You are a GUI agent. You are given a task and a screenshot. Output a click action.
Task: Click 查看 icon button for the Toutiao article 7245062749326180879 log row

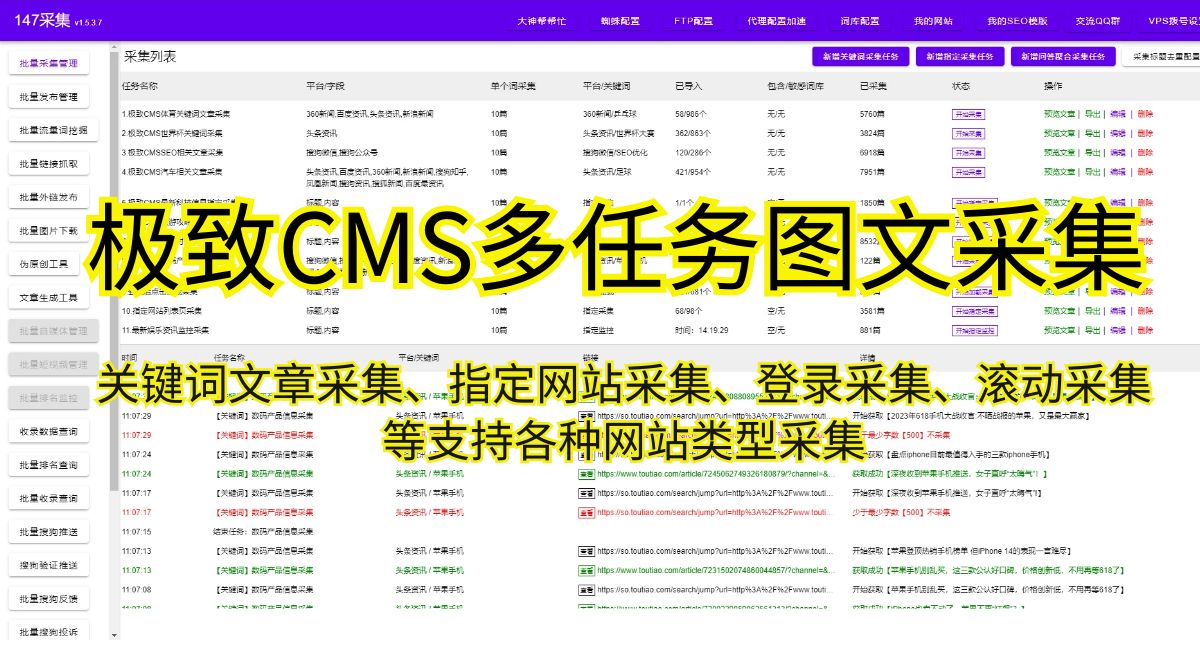(x=586, y=474)
